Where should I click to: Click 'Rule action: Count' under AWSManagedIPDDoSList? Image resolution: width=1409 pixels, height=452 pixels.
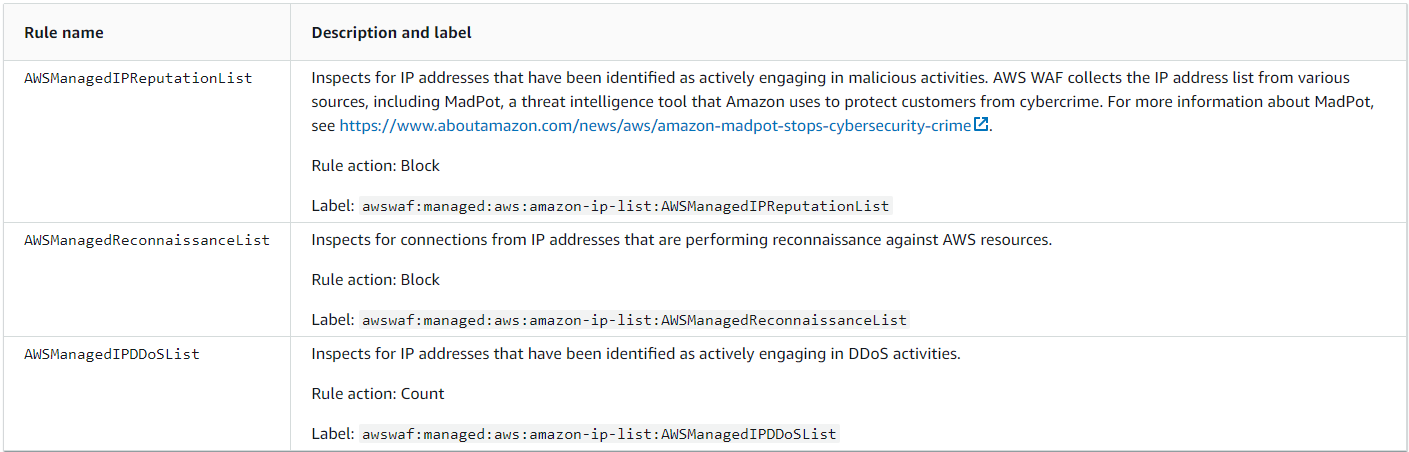[x=378, y=394]
